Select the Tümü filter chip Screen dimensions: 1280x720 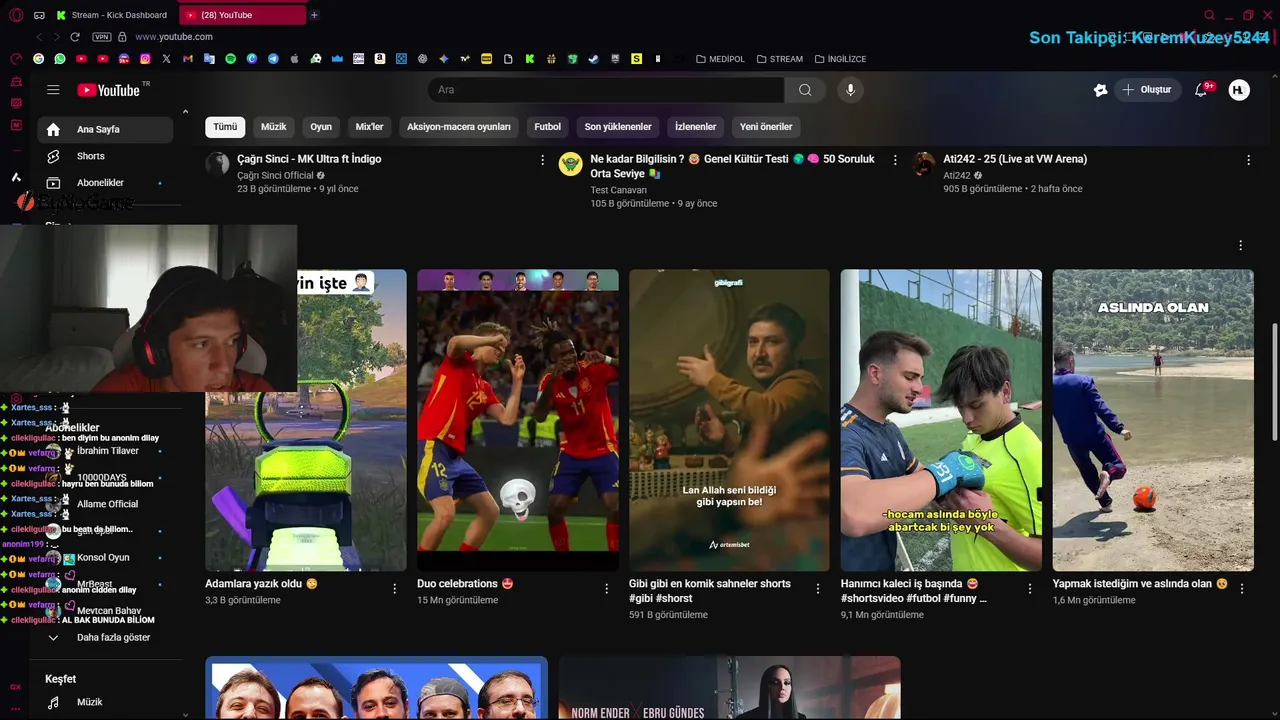225,127
